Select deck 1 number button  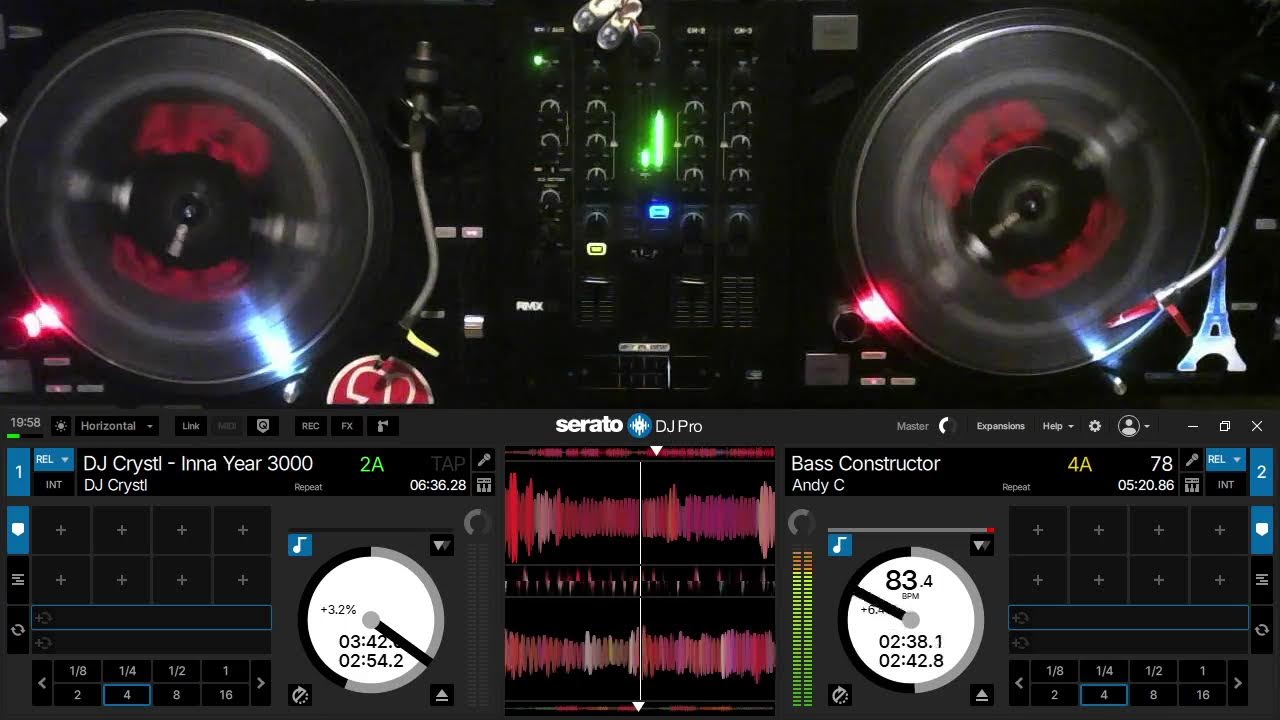tap(18, 473)
